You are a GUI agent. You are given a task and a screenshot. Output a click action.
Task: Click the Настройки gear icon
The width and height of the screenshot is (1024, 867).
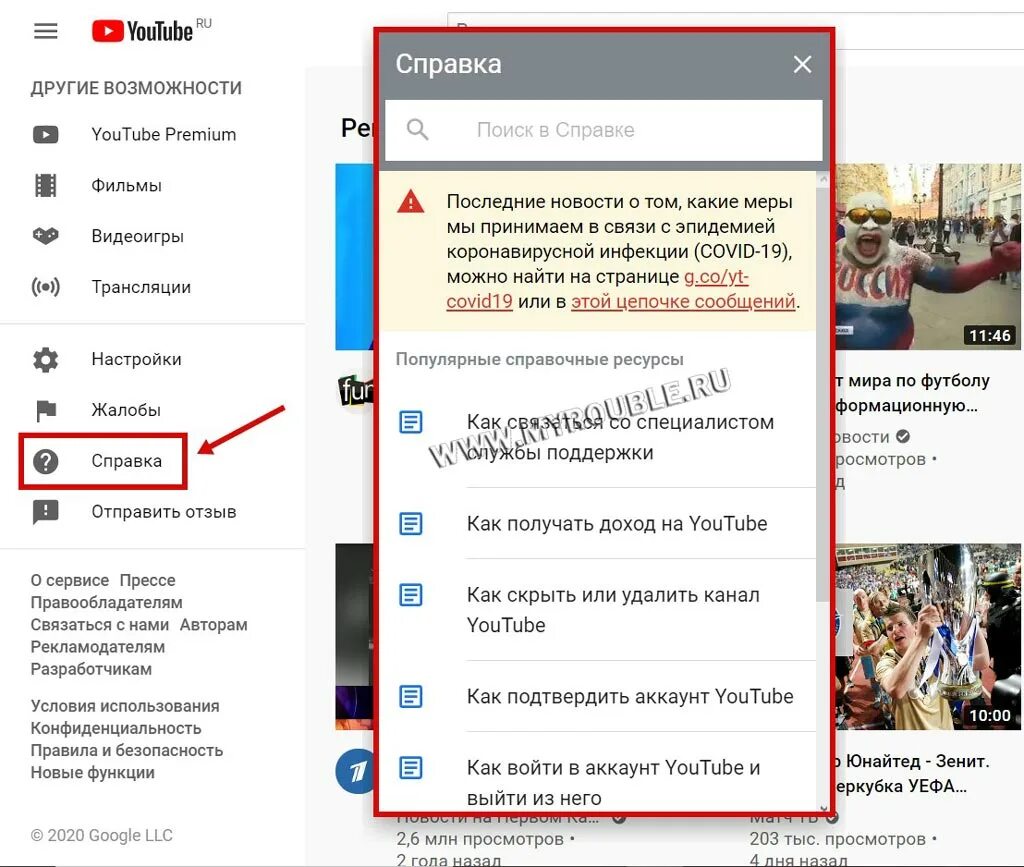pos(46,359)
